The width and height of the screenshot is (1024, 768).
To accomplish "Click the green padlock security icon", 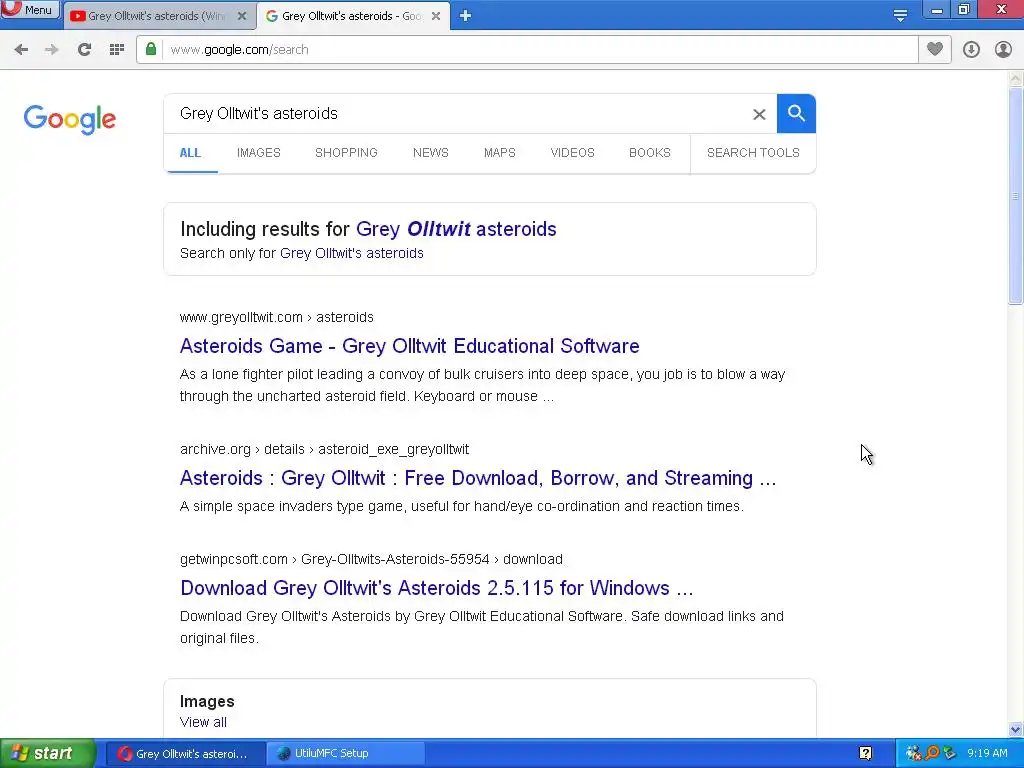I will point(151,49).
